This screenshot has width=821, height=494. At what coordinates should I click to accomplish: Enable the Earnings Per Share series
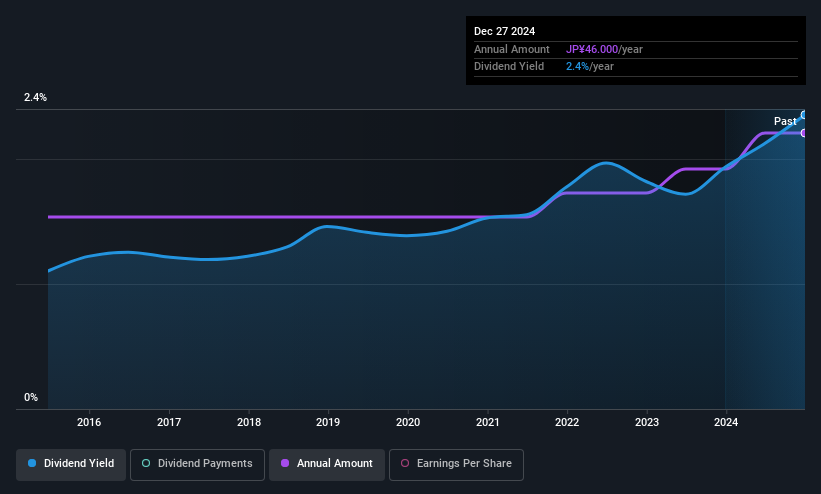[x=456, y=464]
